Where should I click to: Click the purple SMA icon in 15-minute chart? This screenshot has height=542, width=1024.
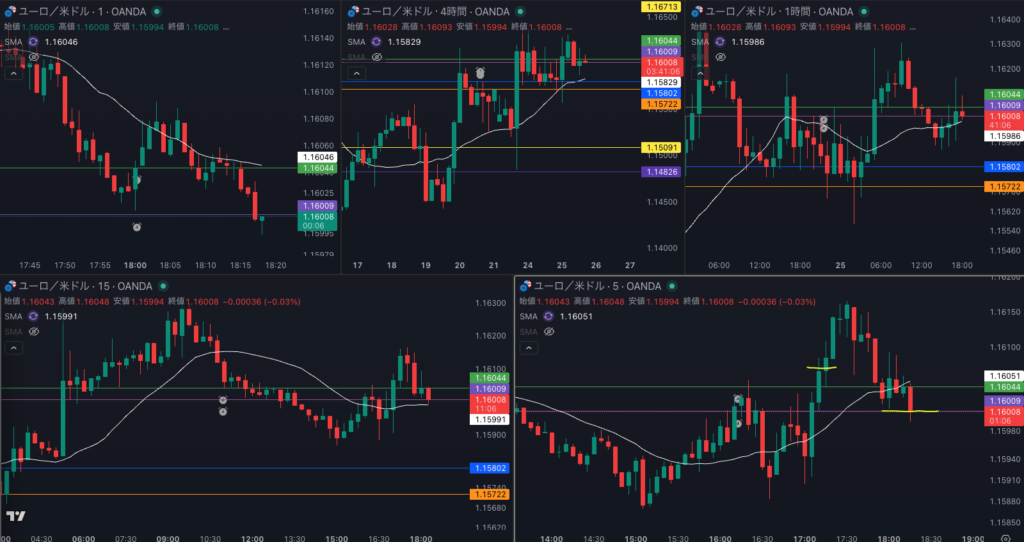pyautogui.click(x=33, y=316)
